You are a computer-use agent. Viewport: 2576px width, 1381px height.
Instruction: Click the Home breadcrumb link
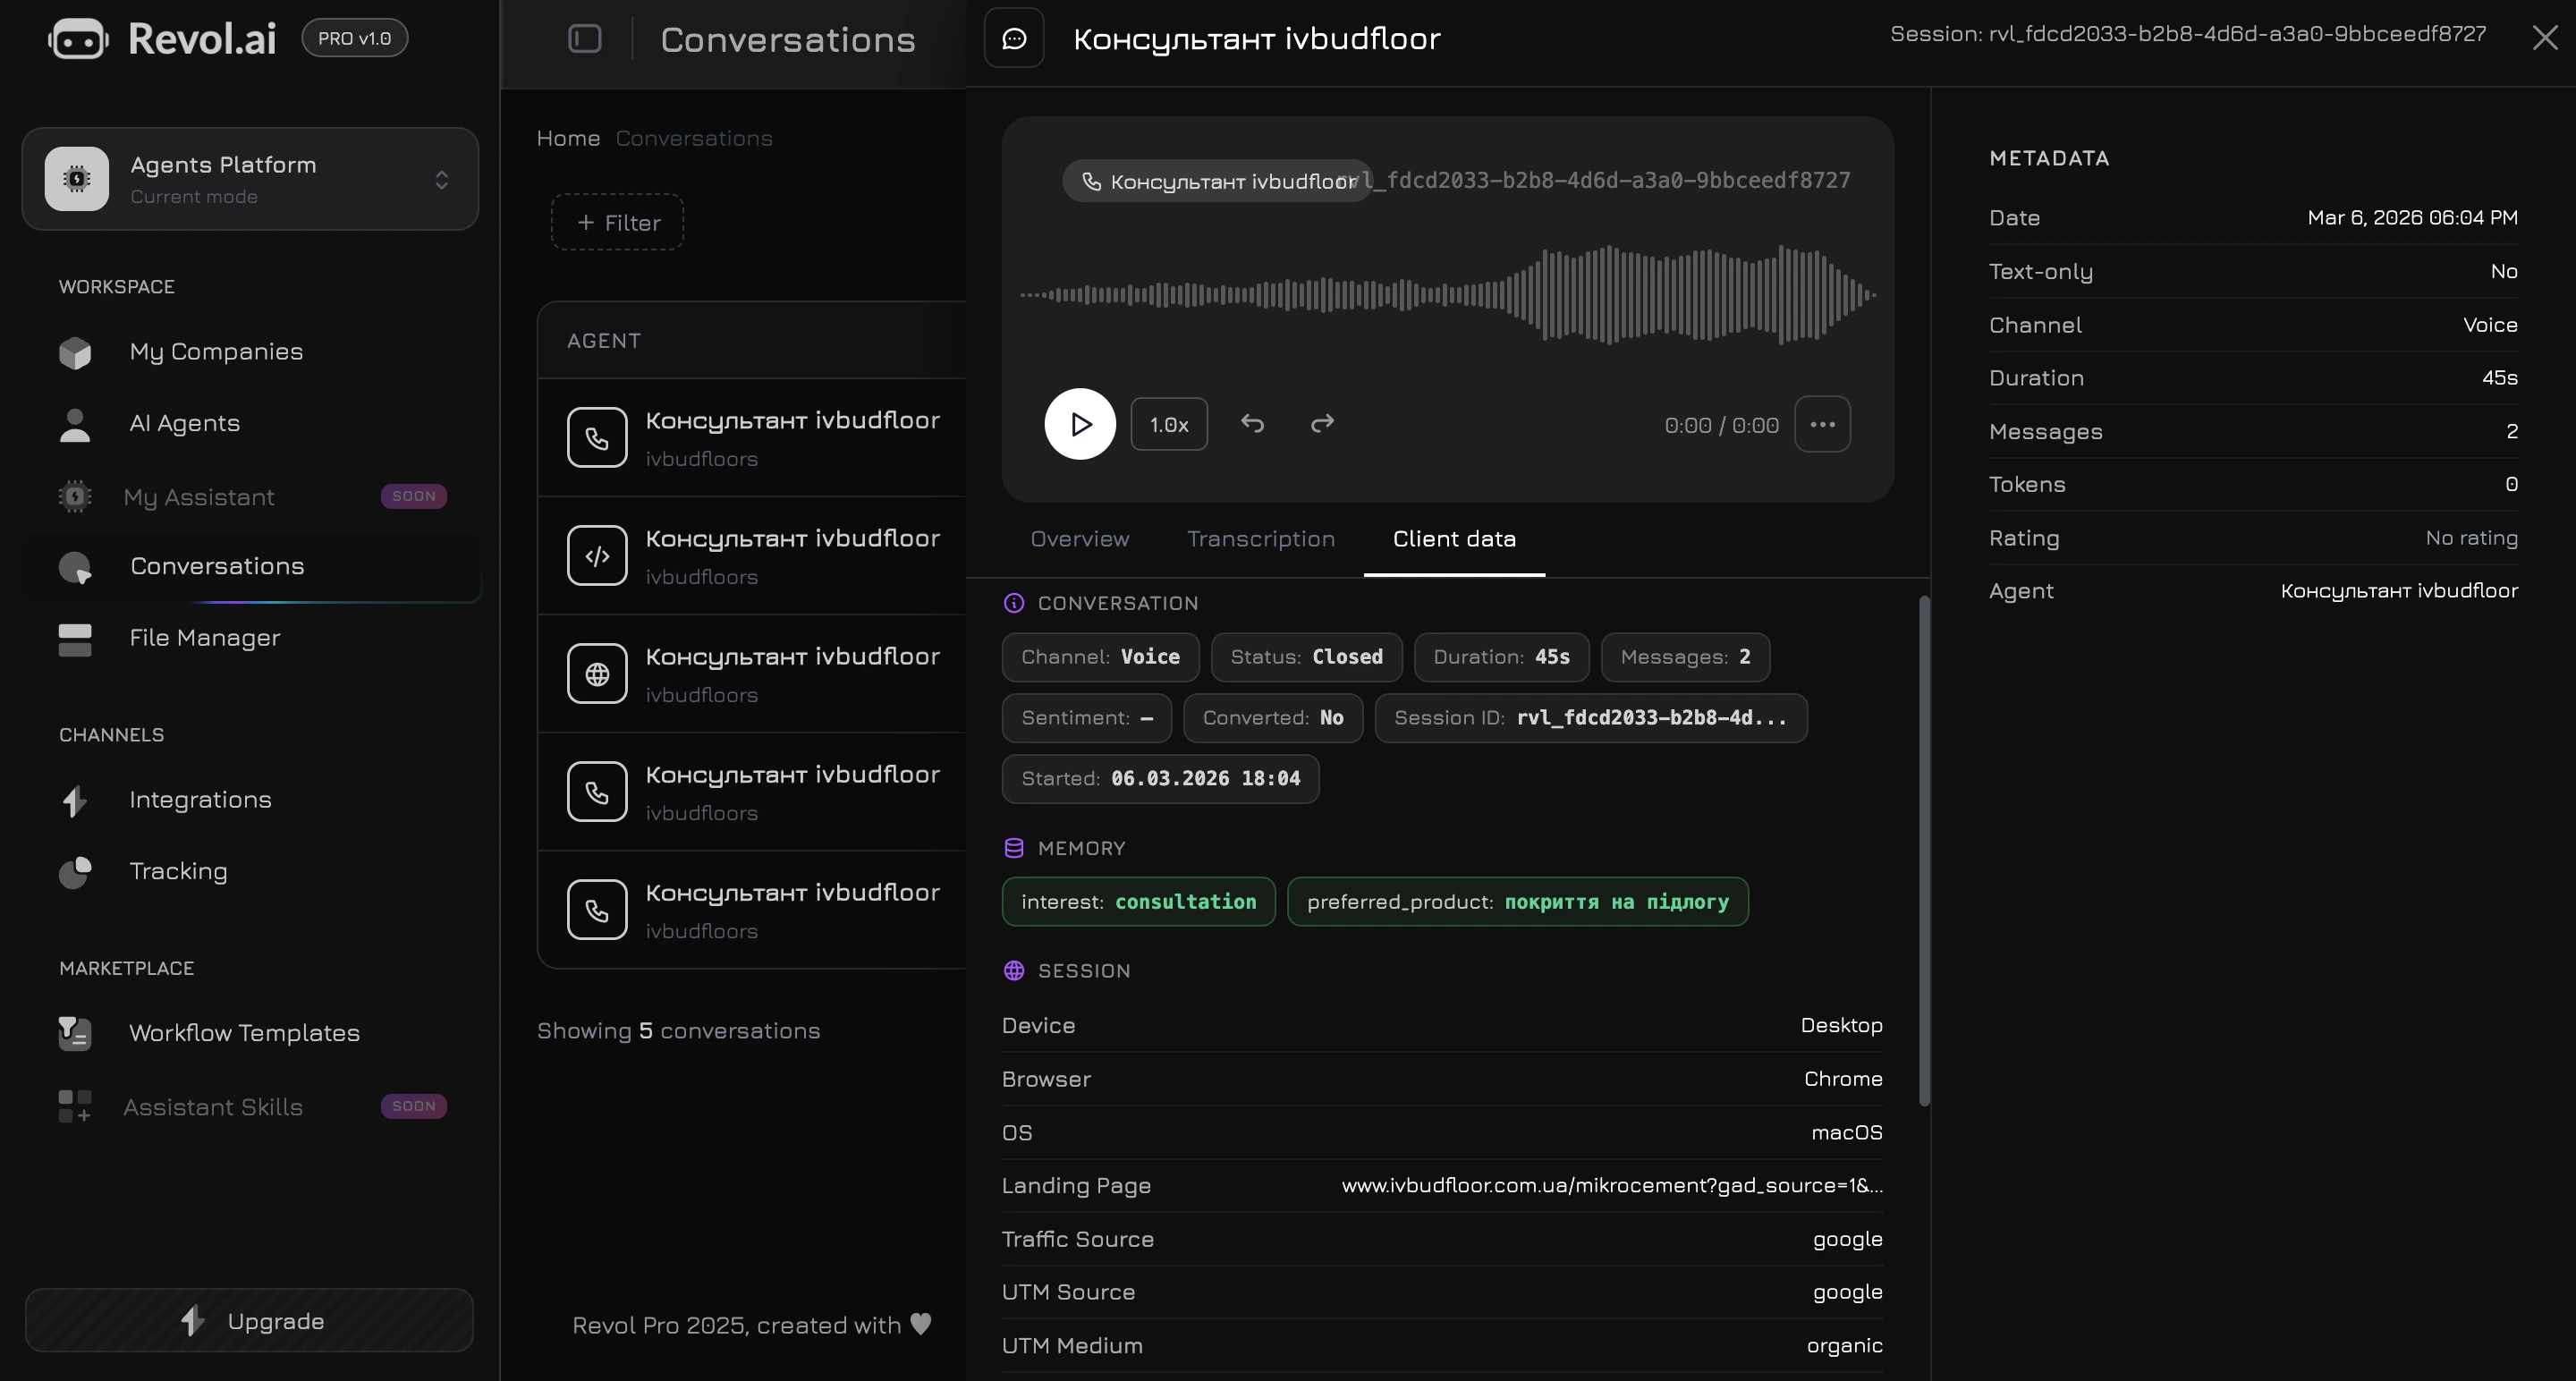568,138
